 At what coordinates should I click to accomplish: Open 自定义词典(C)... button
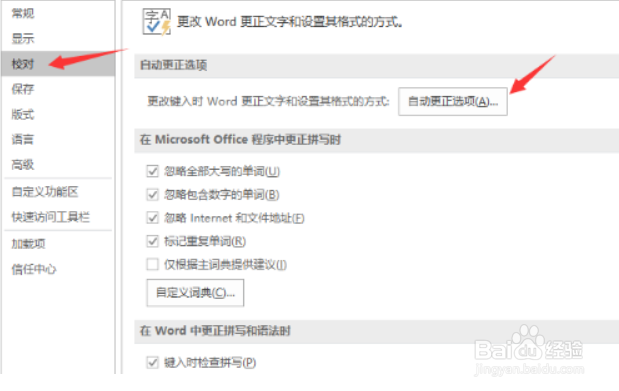195,293
